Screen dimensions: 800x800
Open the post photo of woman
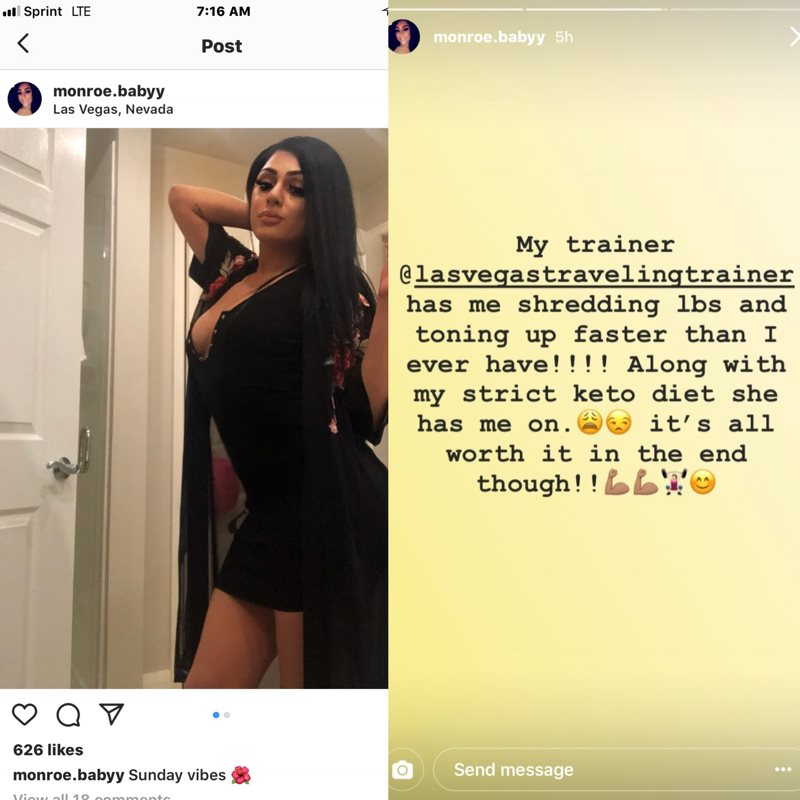coord(194,408)
